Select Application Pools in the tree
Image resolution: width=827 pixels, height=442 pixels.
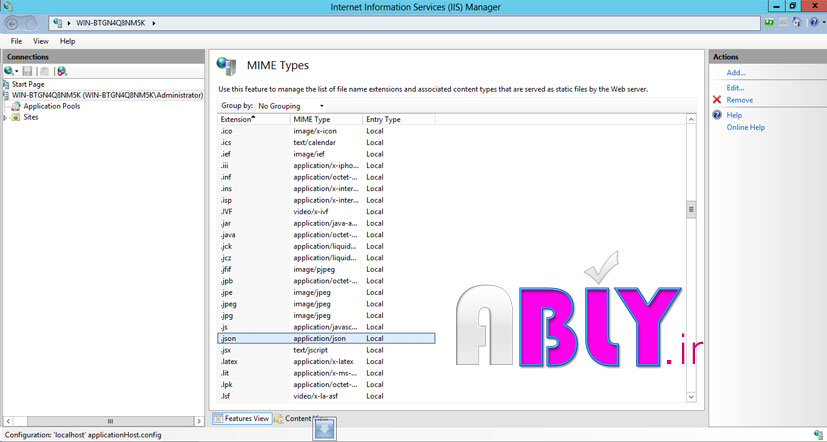pos(52,106)
